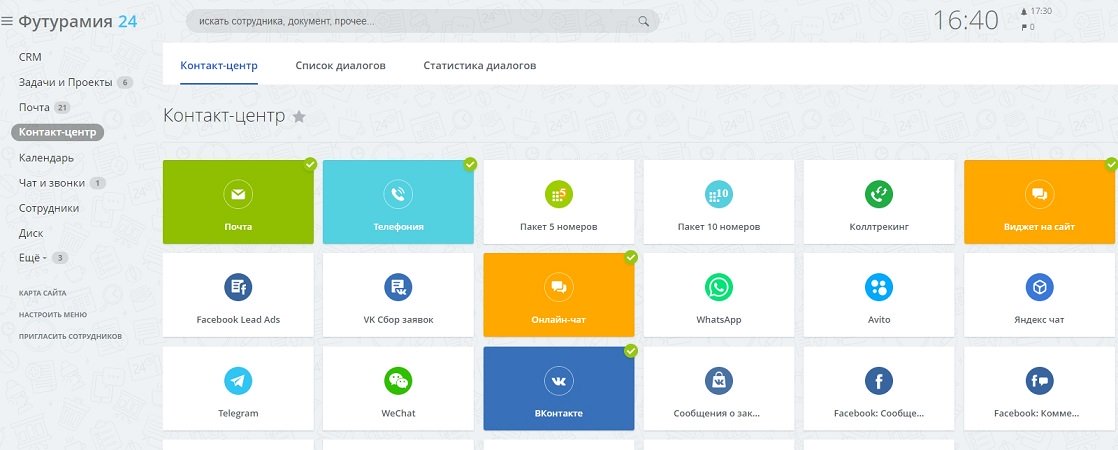Open the Онлайн-чат orange tile icon
The image size is (1118, 450).
[x=558, y=287]
